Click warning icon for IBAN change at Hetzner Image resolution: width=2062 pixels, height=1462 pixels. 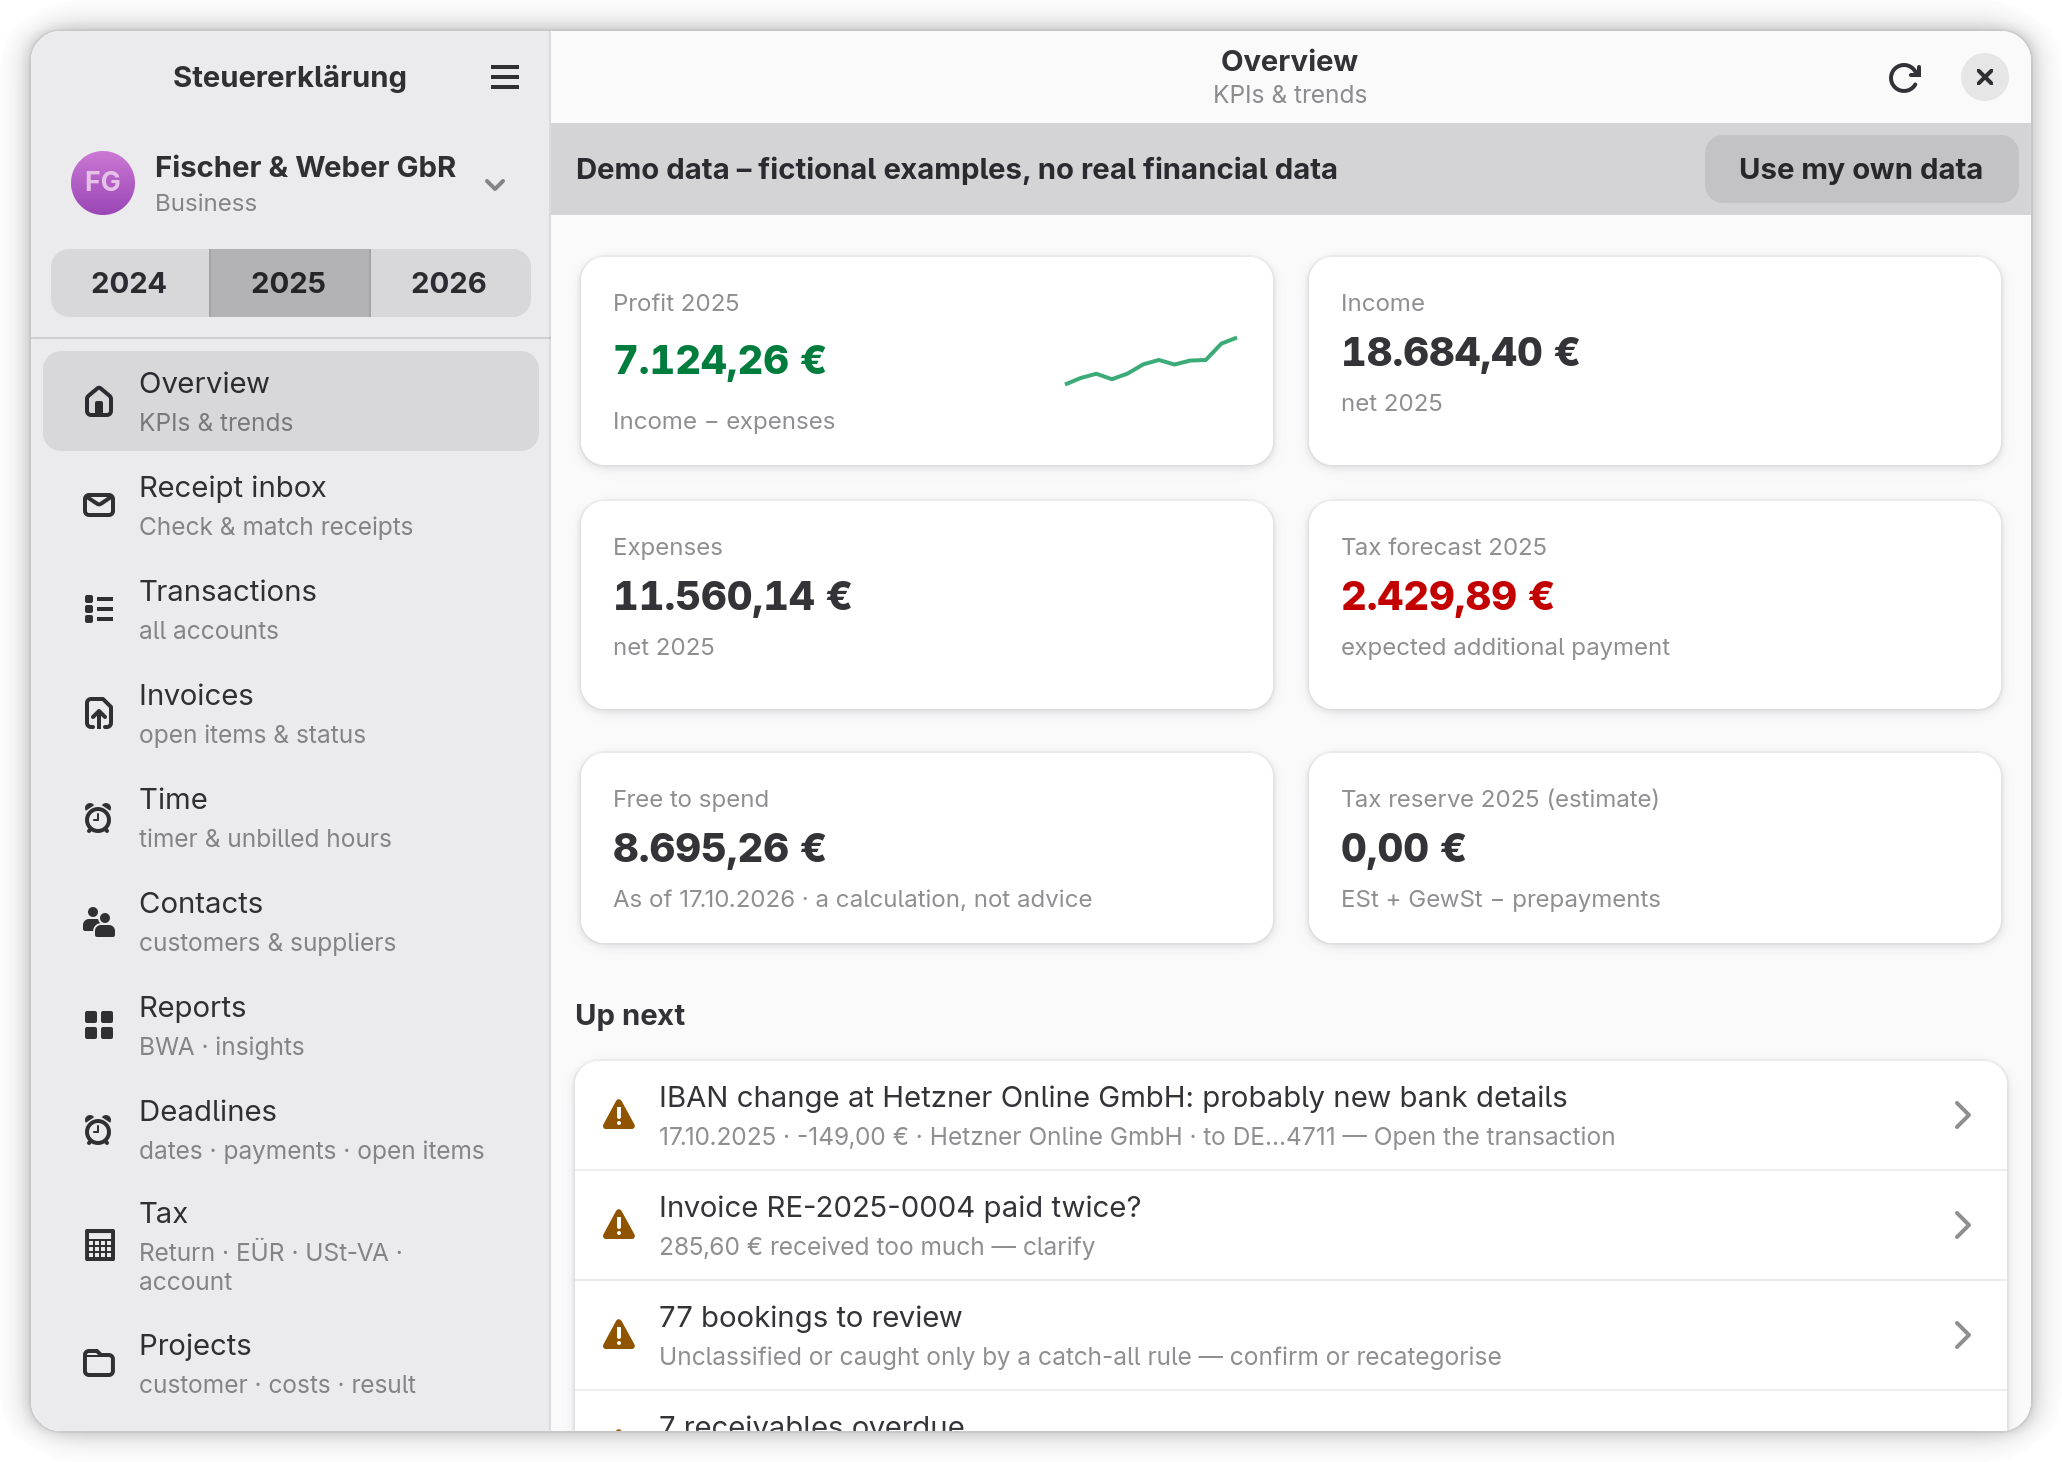pyautogui.click(x=619, y=1115)
